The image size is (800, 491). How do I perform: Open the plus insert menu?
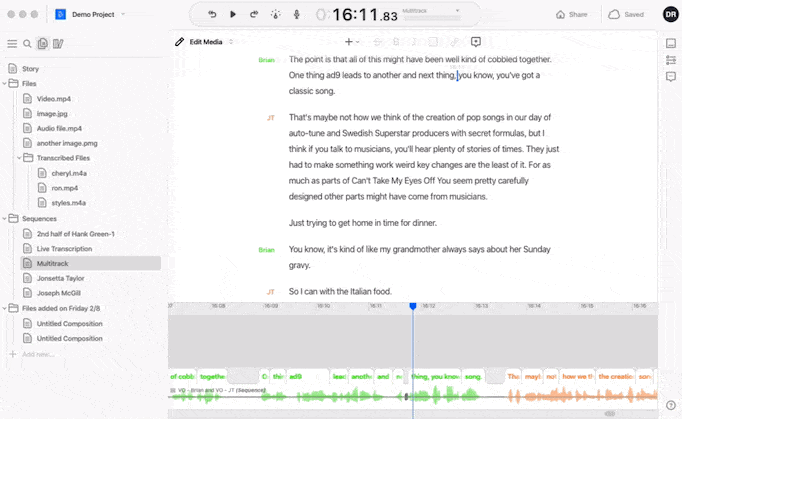click(352, 42)
